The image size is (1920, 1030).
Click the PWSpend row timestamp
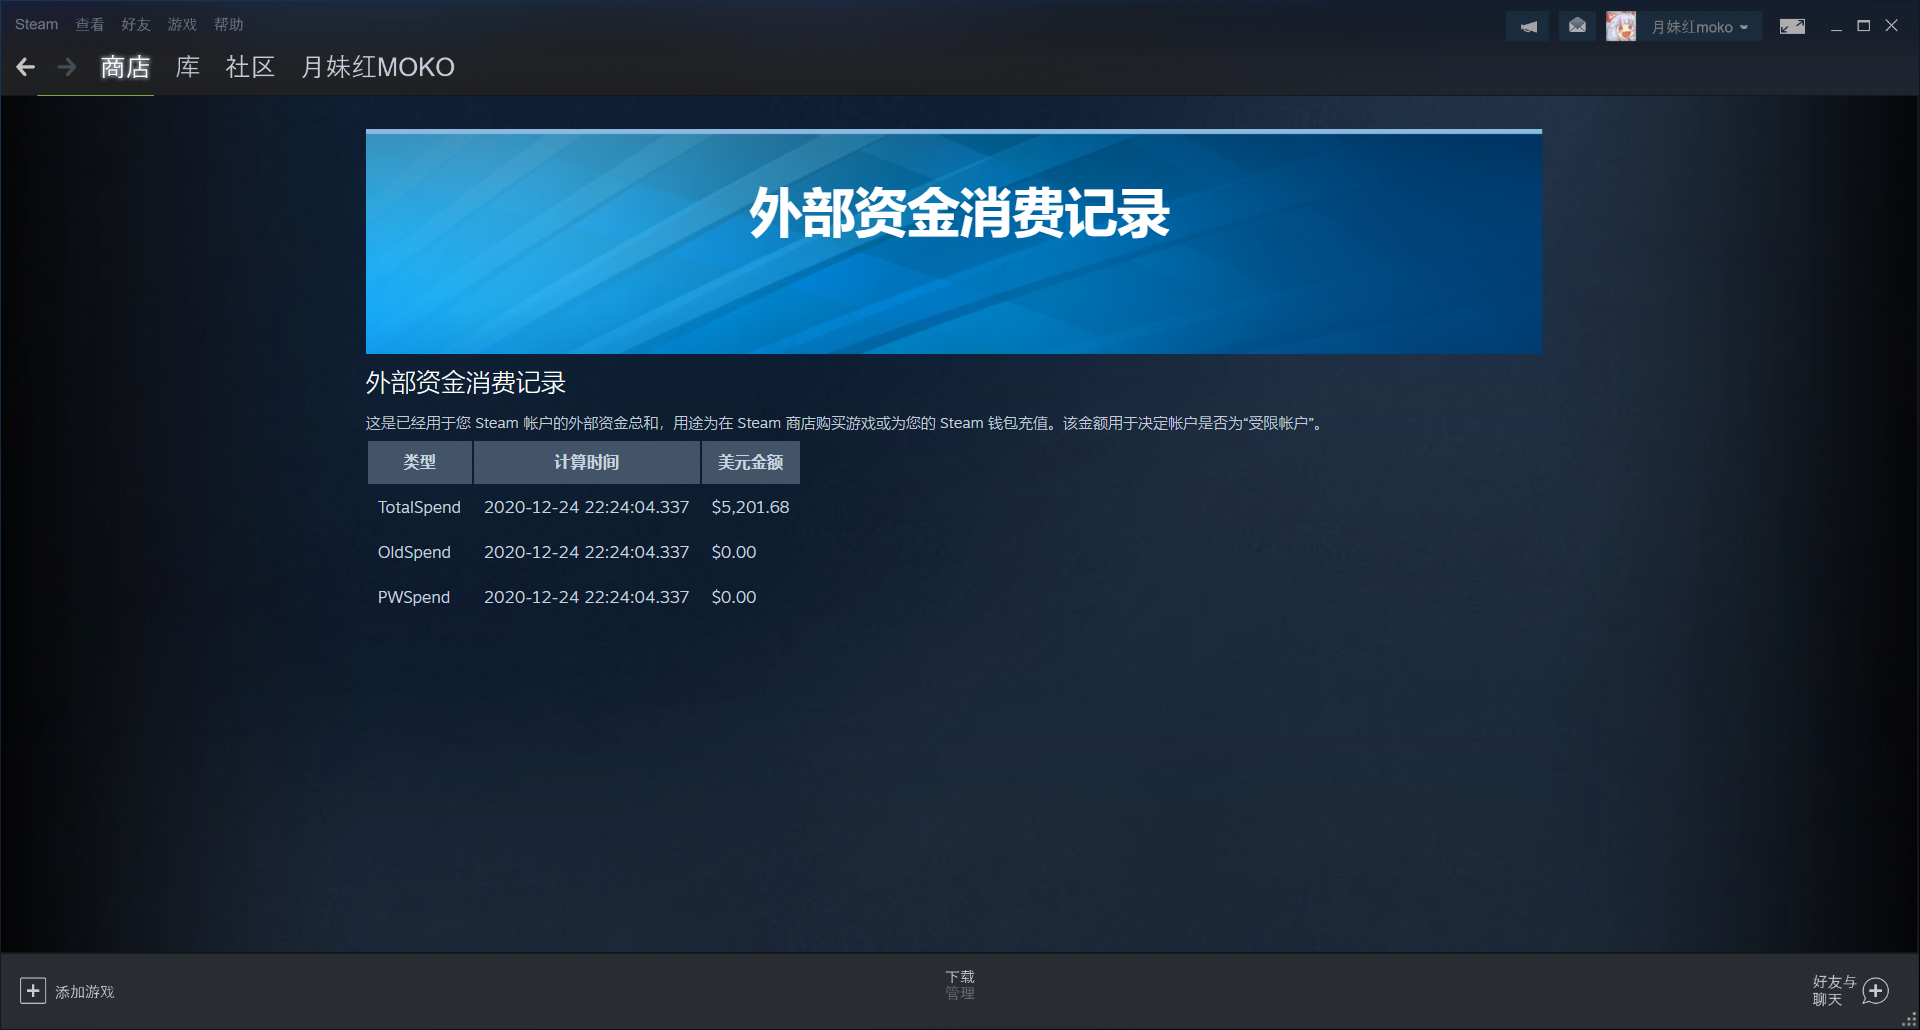coord(587,597)
